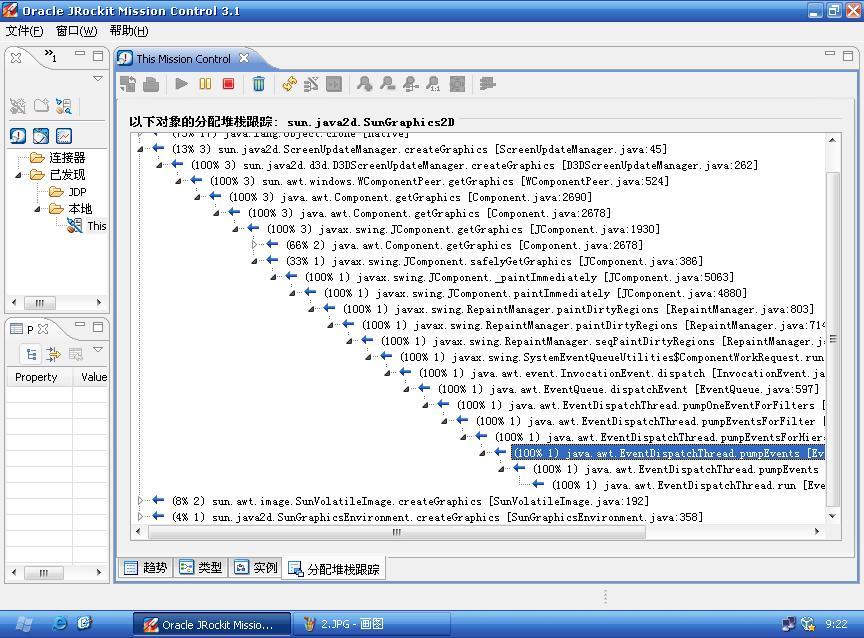Screen dimensions: 864x638
Task: Click the stack trace horizontal scrollbar thumb
Action: tap(397, 532)
